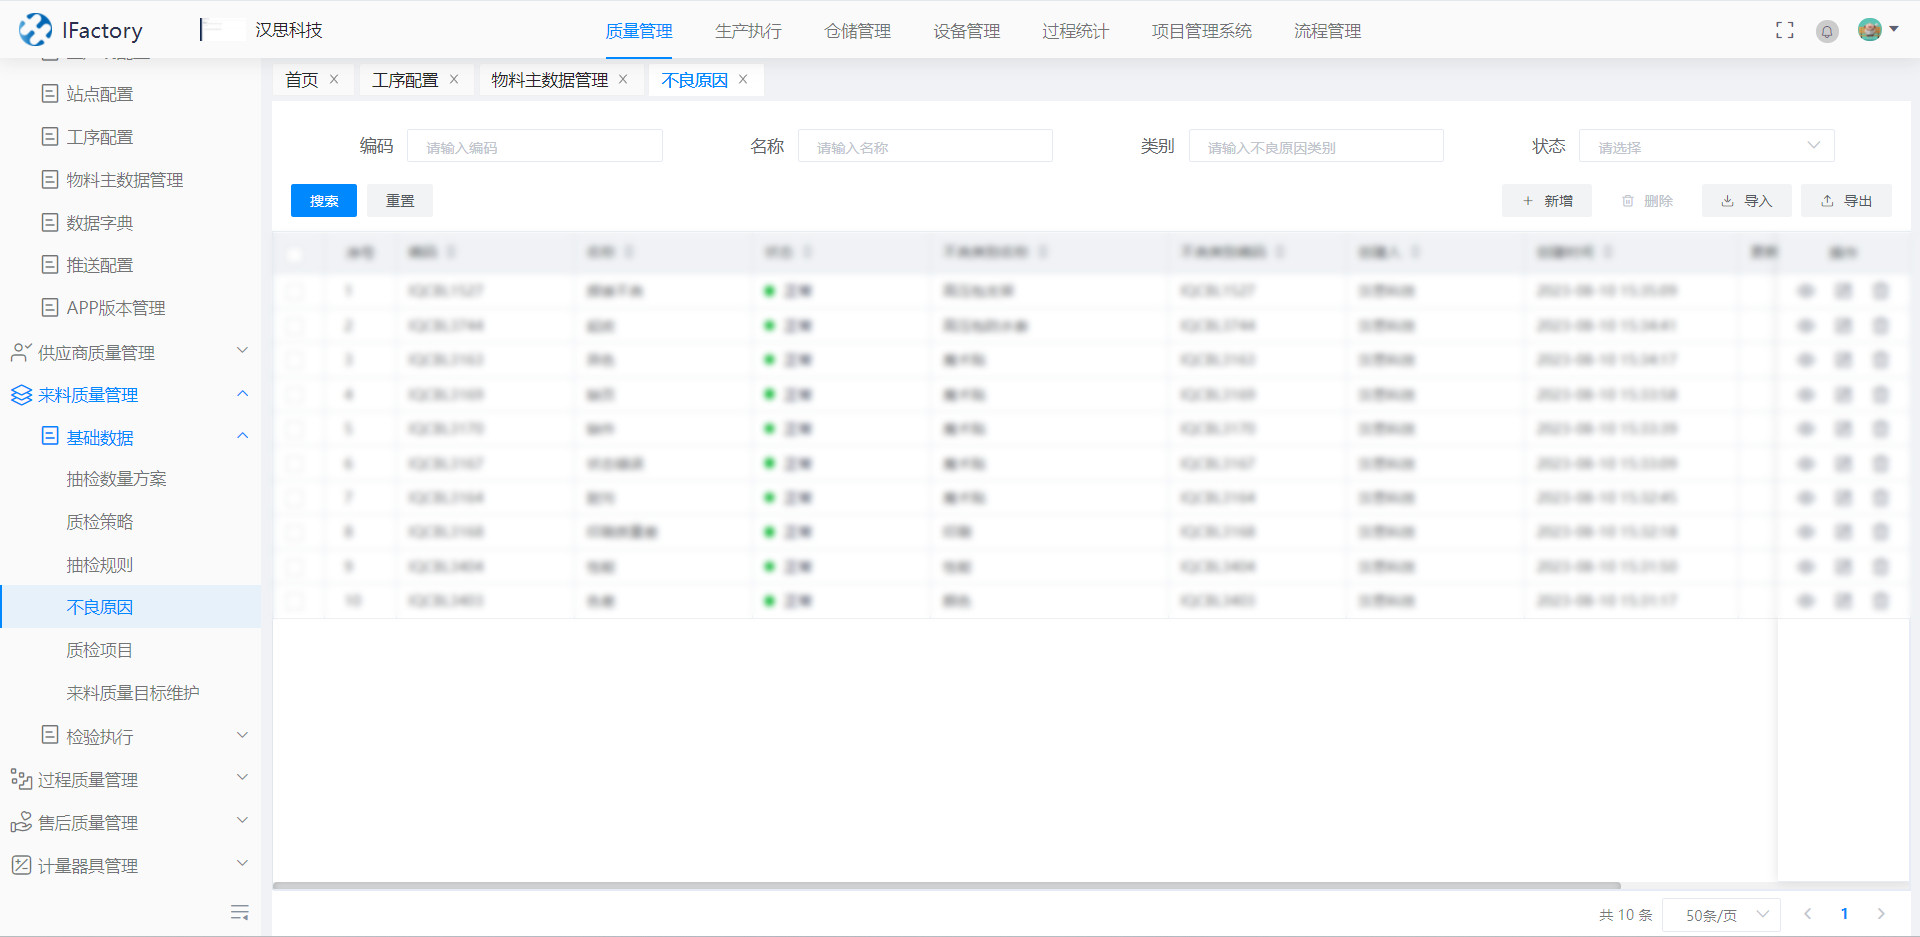
Task: Close the 工序配置 tab
Action: [x=454, y=80]
